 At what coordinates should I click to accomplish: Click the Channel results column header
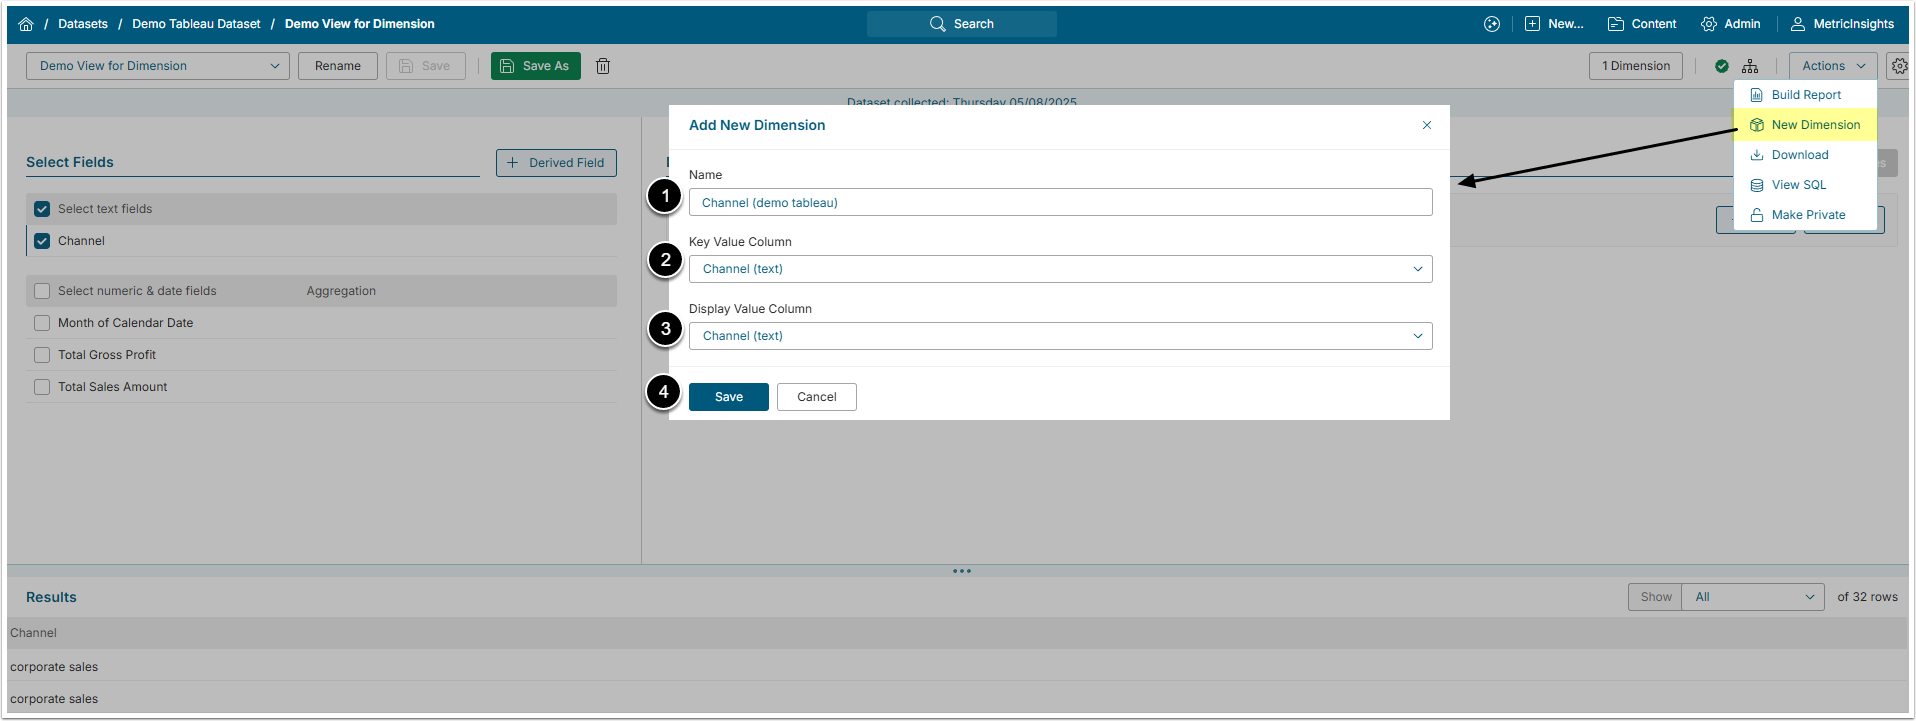(33, 633)
